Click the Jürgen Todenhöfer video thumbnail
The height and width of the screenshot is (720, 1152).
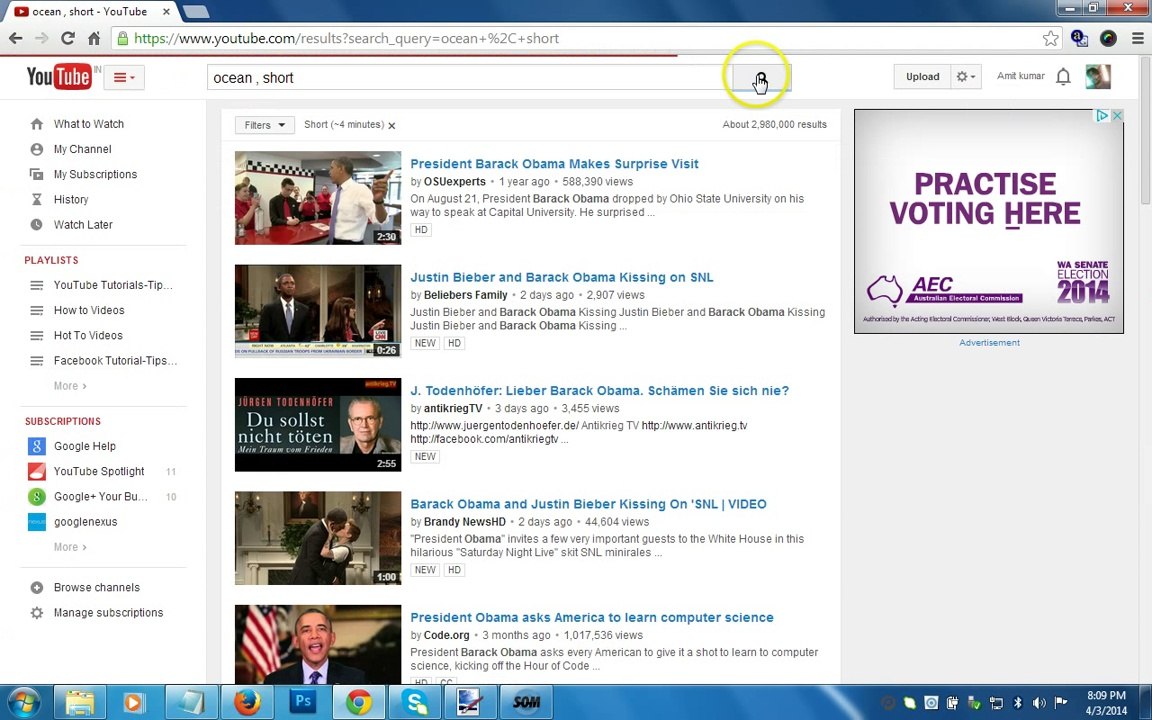(x=318, y=425)
